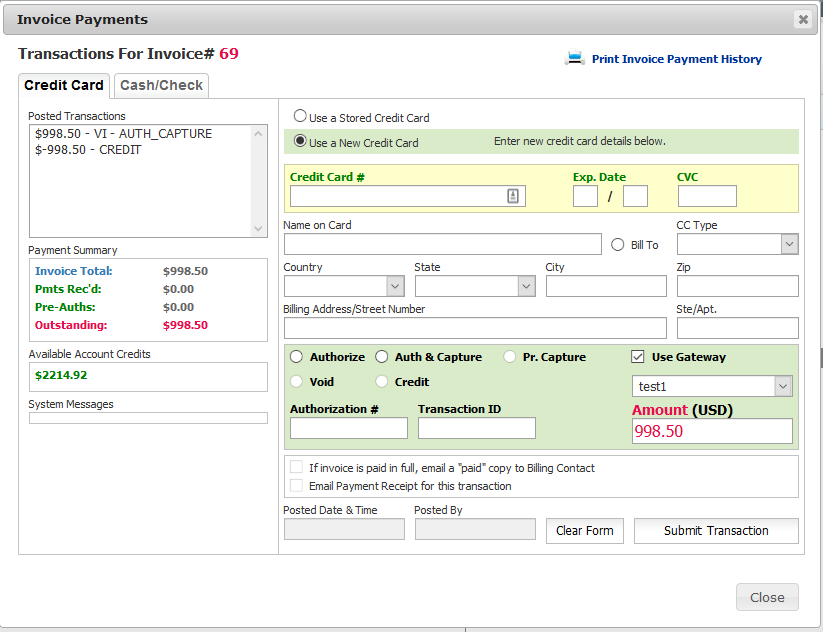Select the Bill To radio button
Screen dimensions: 823x632
(x=617, y=244)
